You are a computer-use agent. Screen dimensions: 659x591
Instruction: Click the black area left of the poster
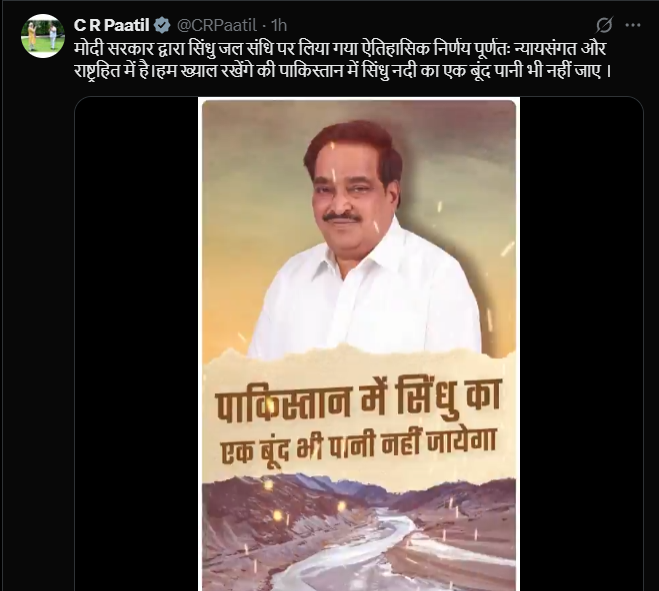coord(137,344)
